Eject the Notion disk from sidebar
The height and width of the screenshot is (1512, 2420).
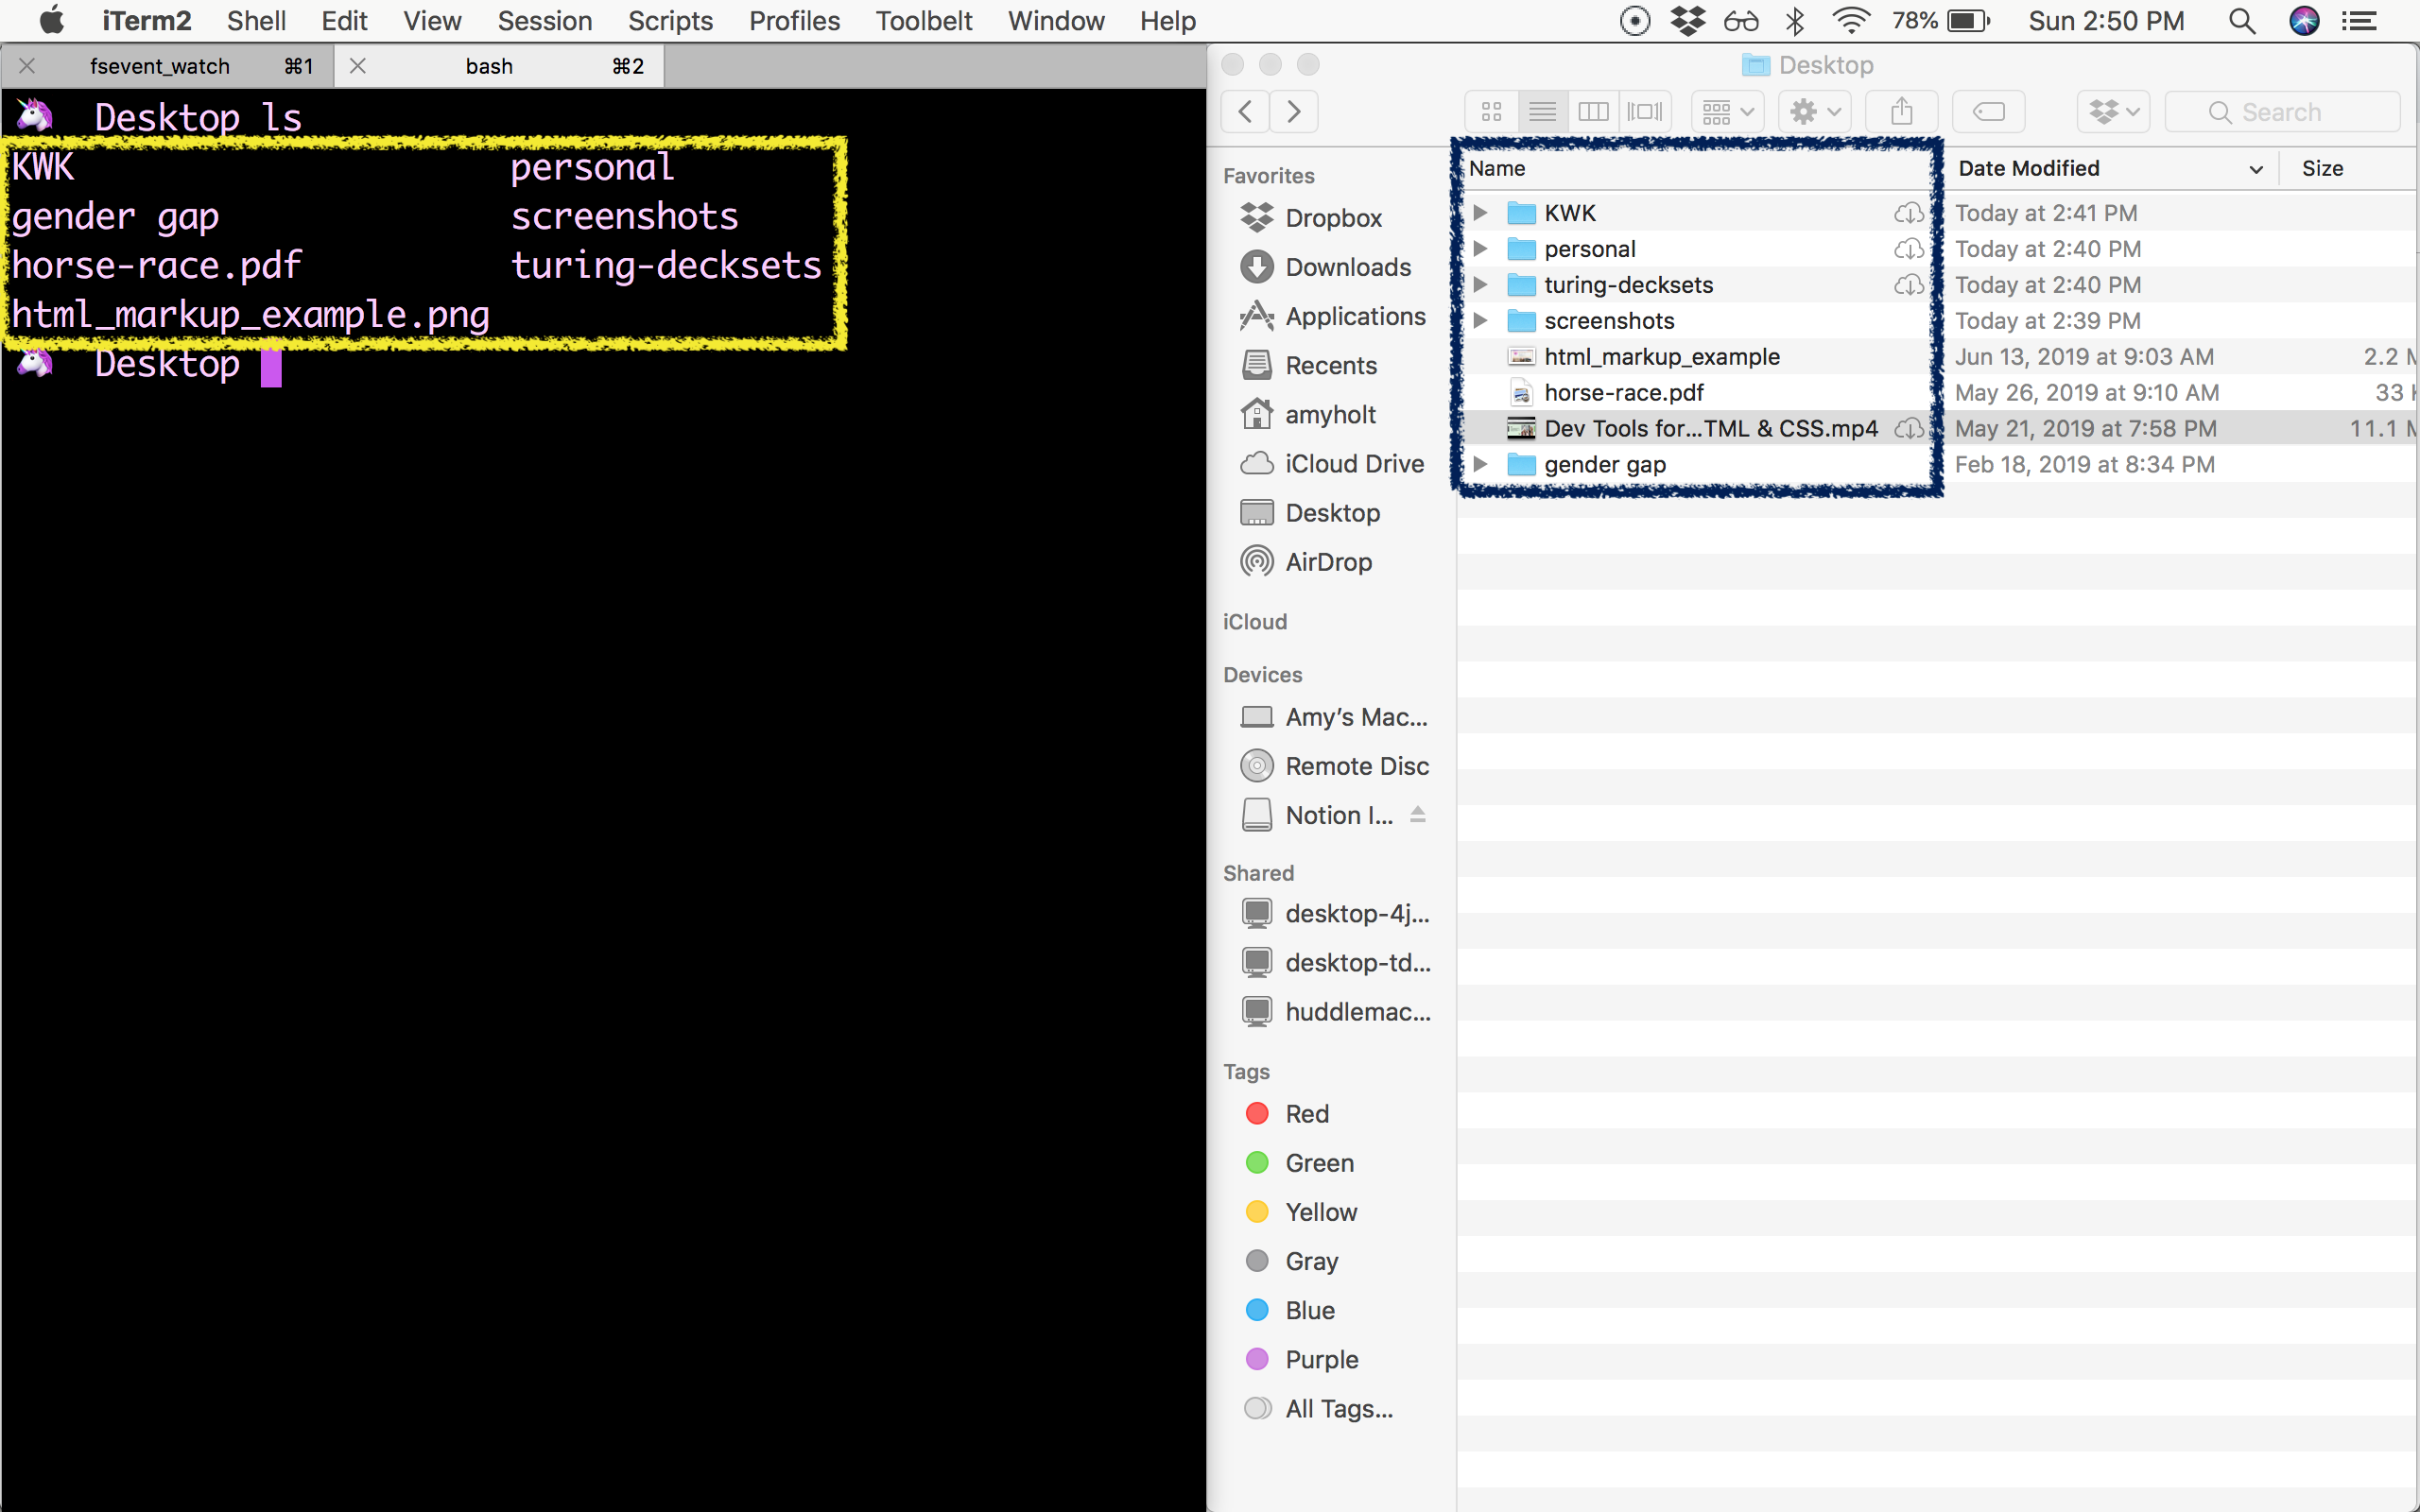click(1419, 814)
